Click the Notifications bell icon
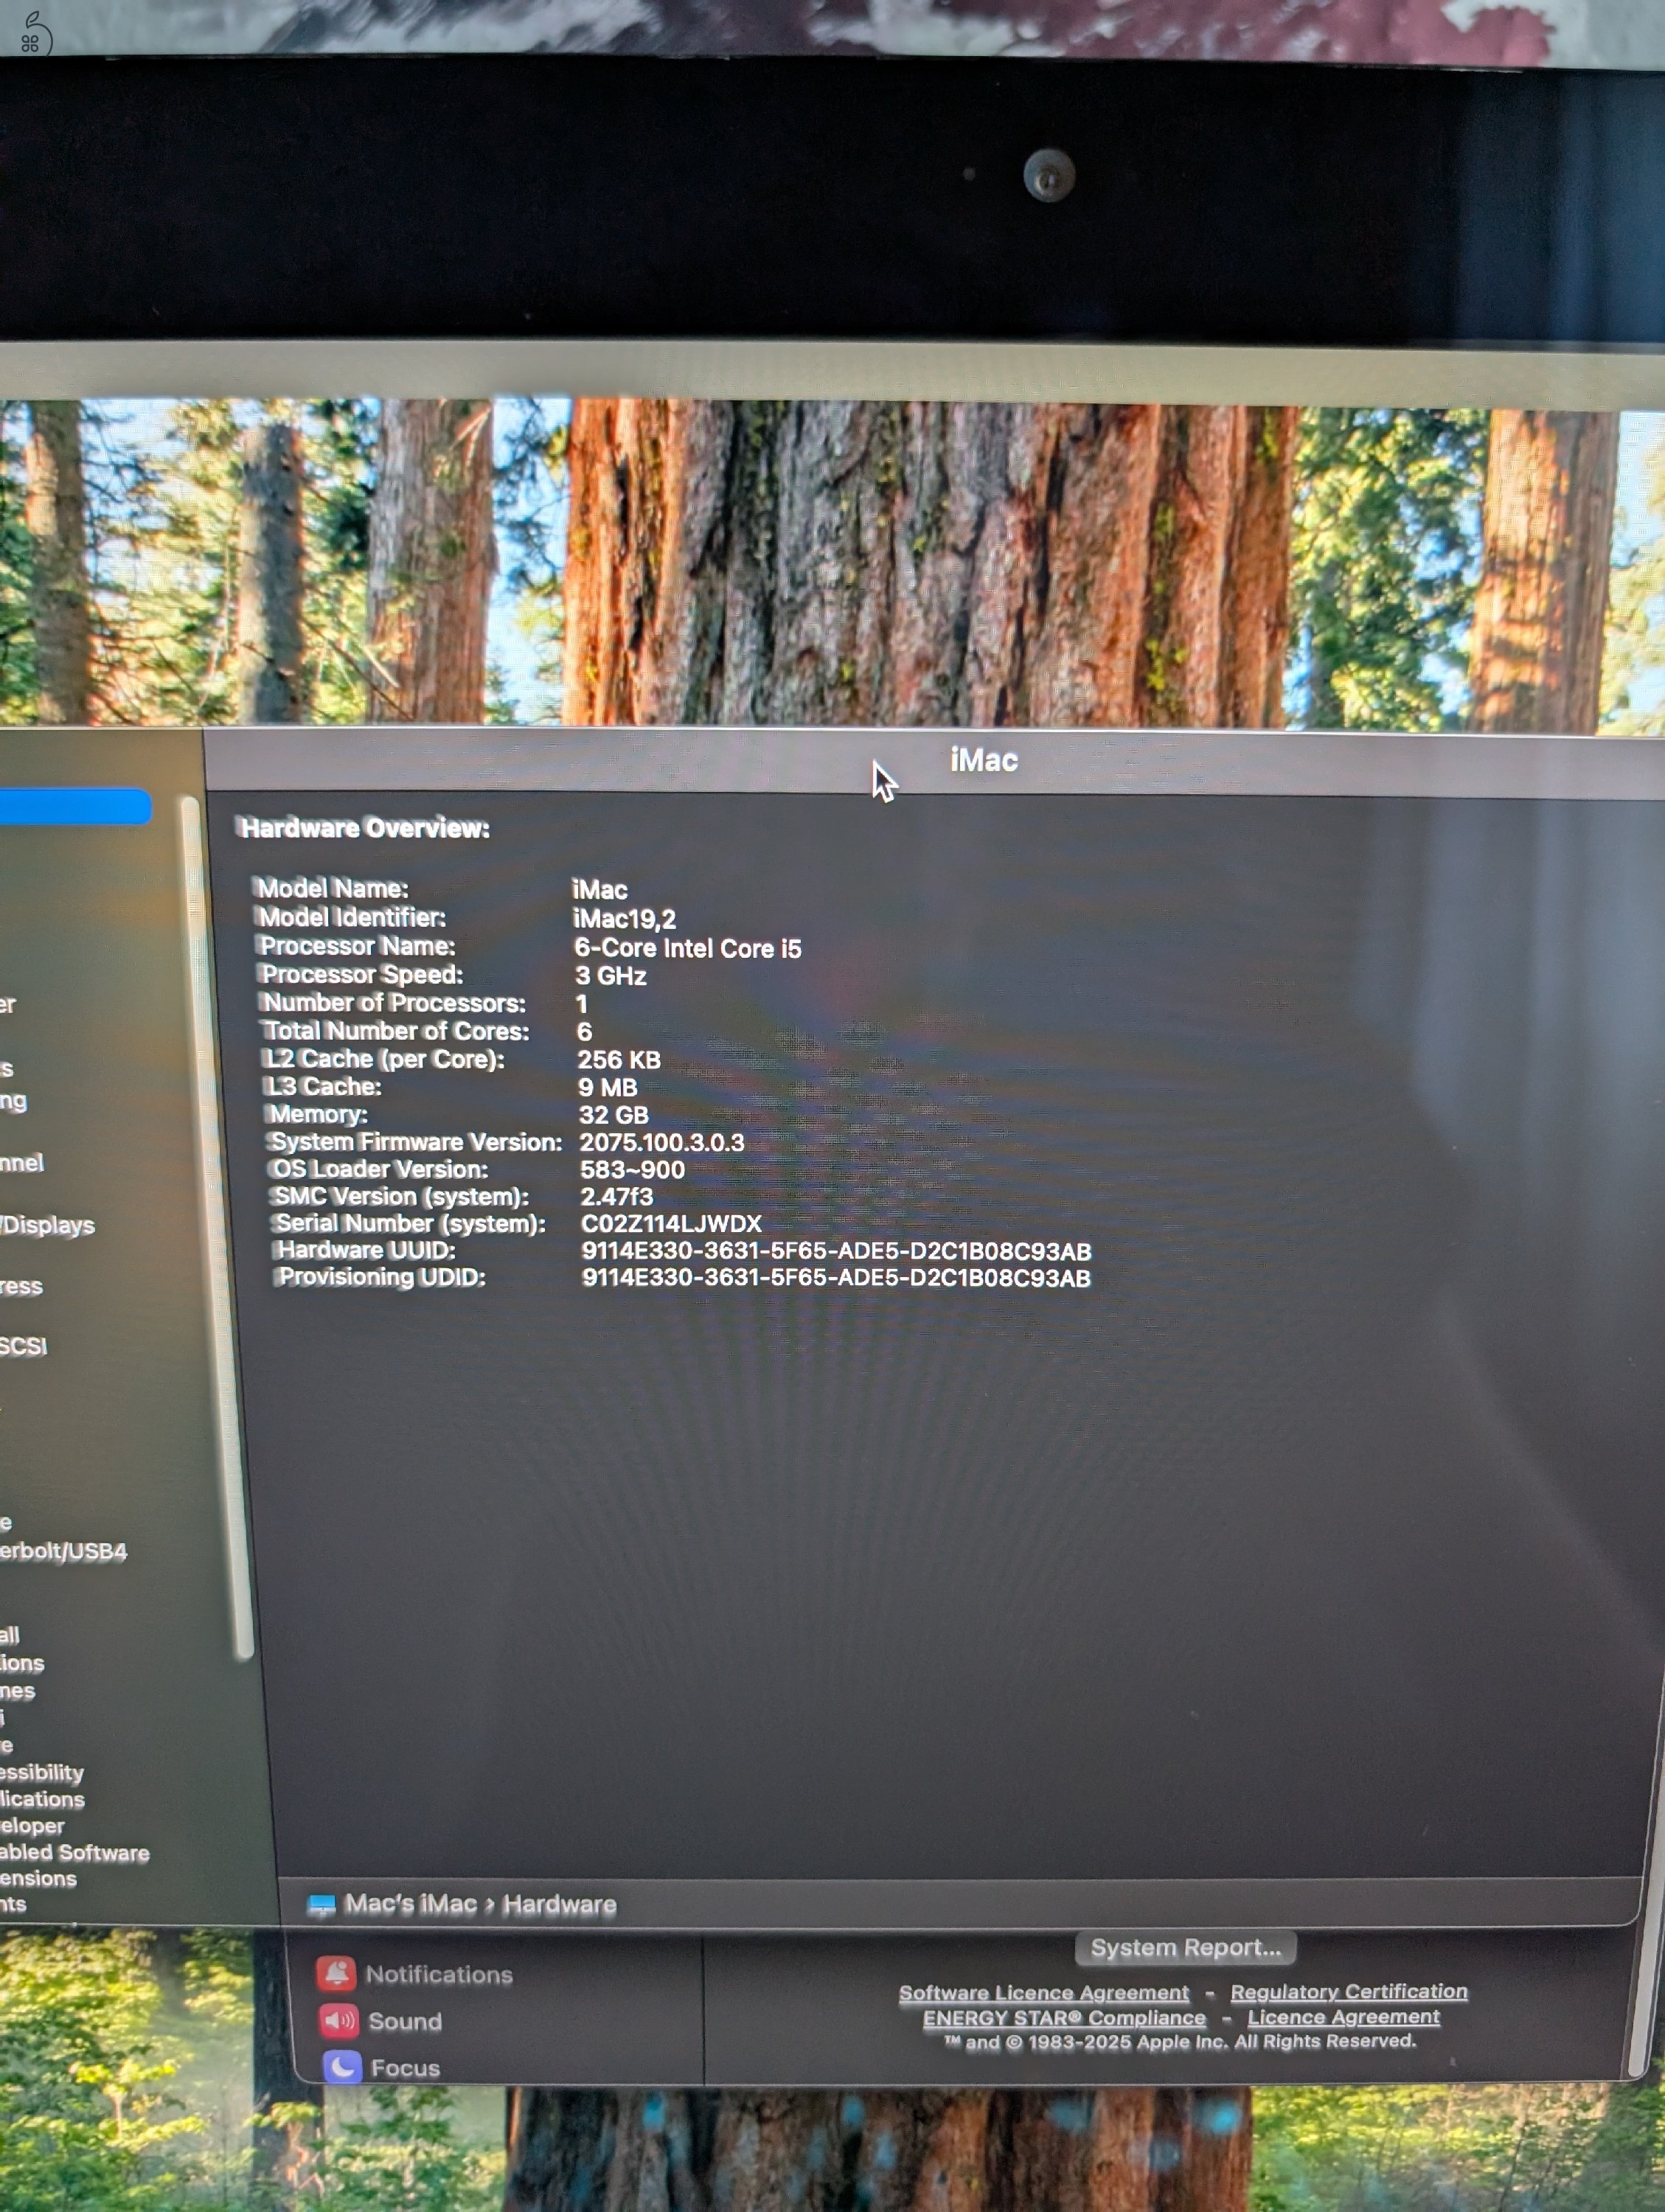The width and height of the screenshot is (1665, 2212). tap(336, 1973)
